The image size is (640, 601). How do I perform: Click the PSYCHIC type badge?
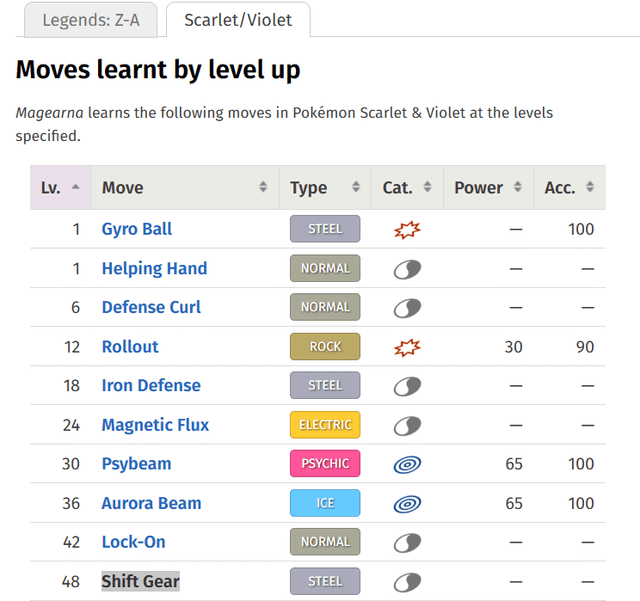tap(325, 464)
